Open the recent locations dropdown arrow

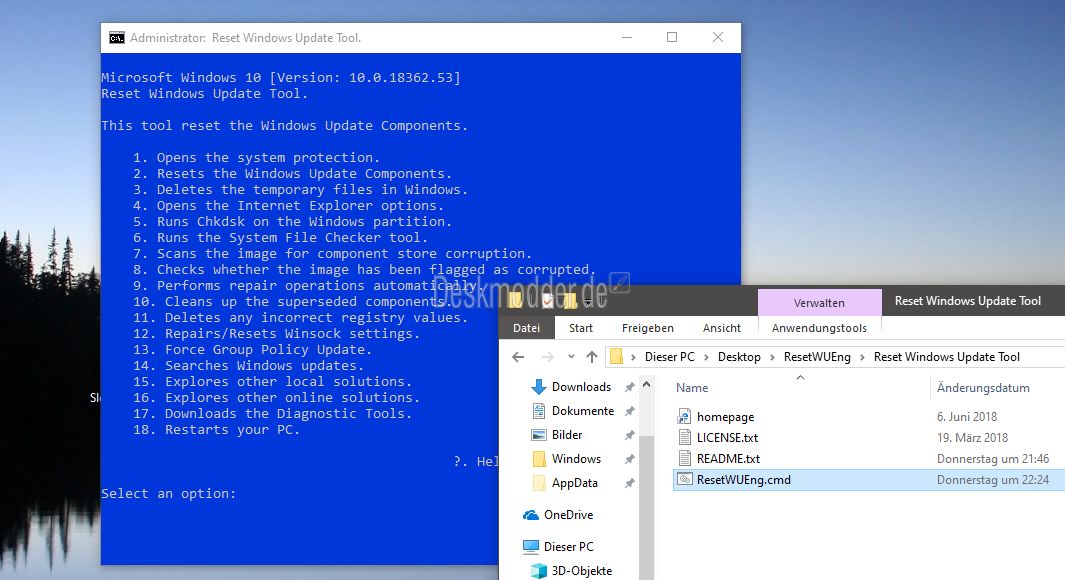[571, 357]
